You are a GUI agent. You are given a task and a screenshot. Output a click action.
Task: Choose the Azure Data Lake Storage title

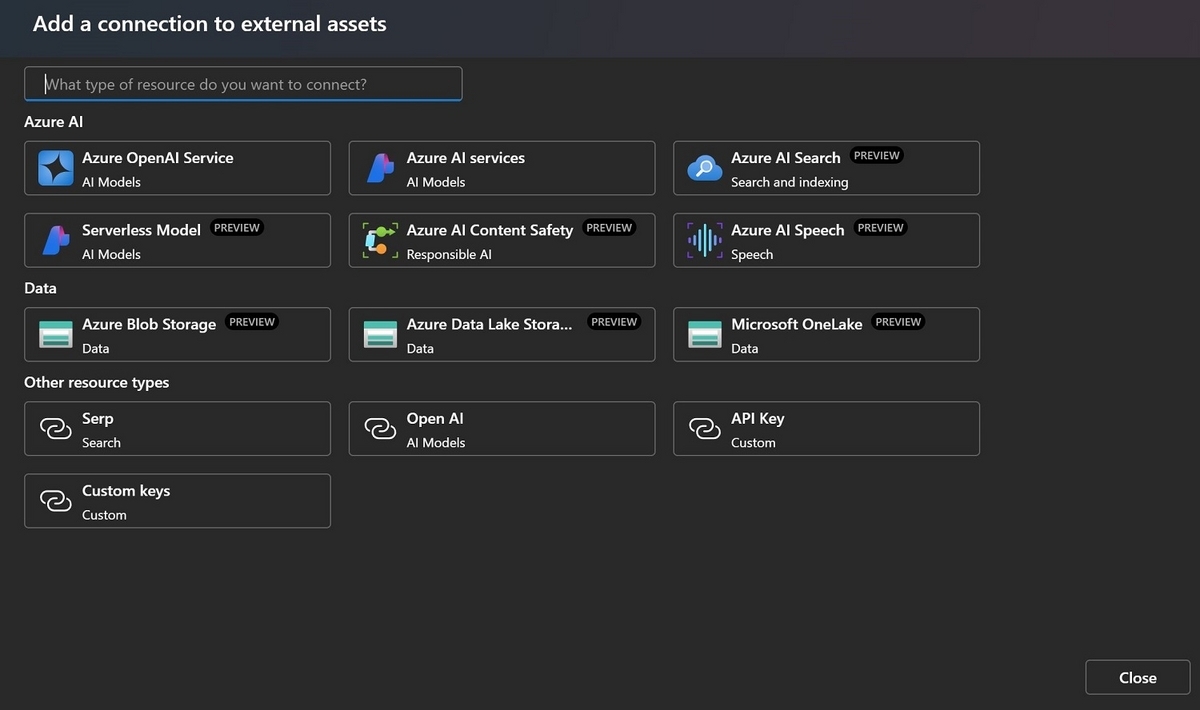tap(490, 324)
